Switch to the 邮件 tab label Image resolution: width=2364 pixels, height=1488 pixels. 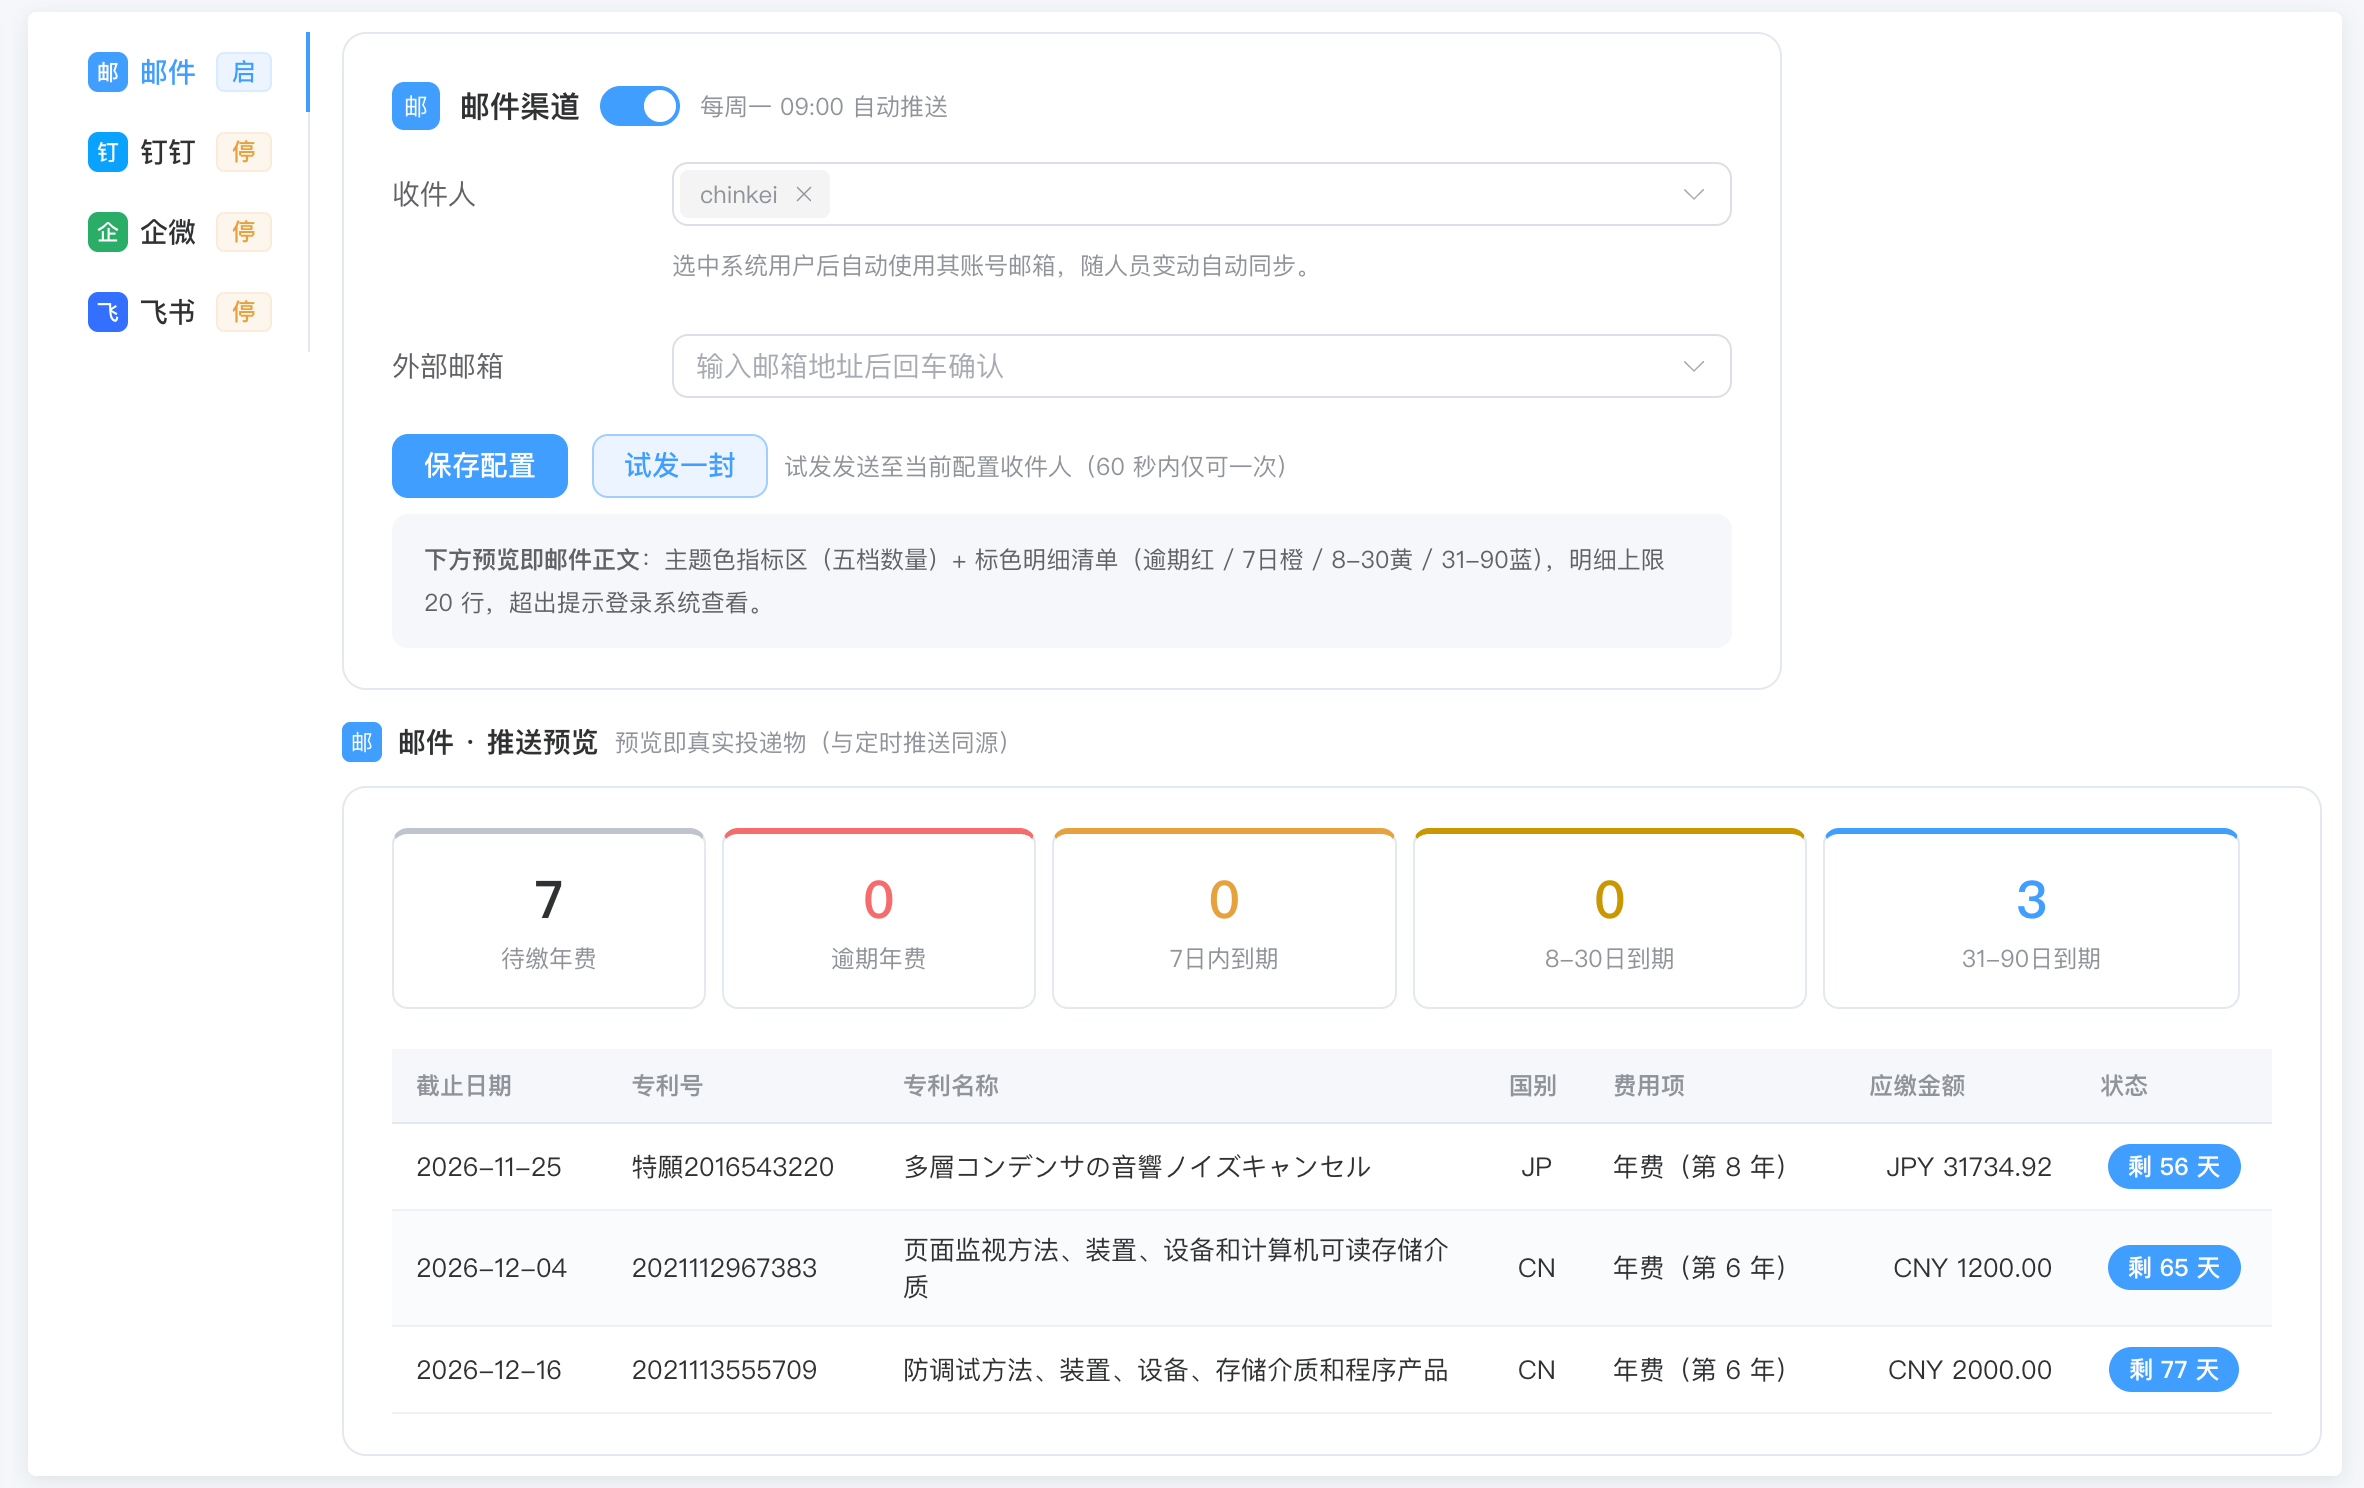(x=168, y=72)
